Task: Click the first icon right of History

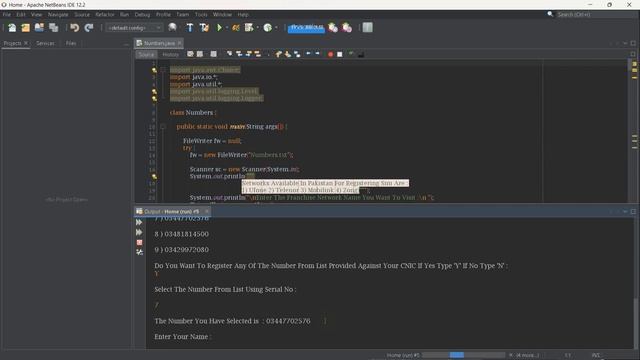Action: [190, 54]
